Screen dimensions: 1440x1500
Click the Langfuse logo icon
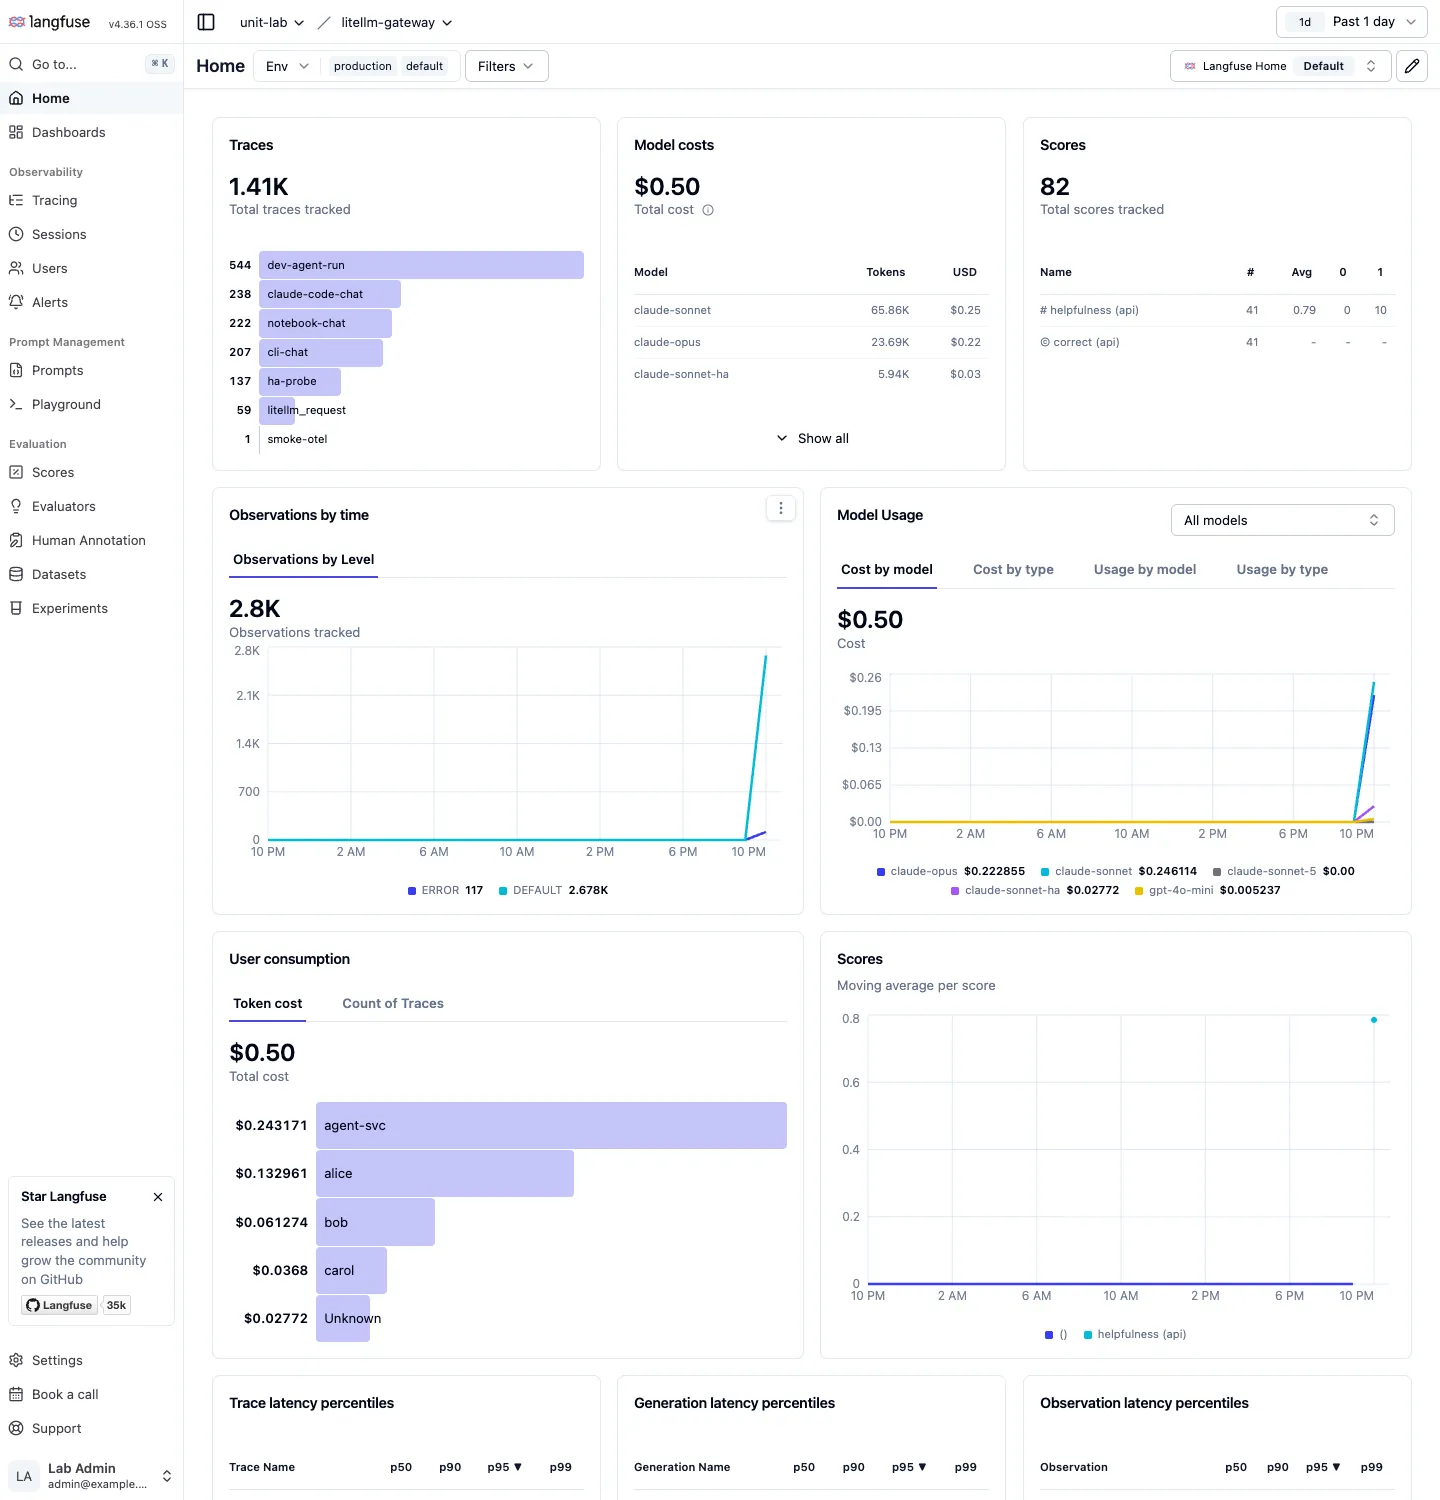[x=17, y=22]
